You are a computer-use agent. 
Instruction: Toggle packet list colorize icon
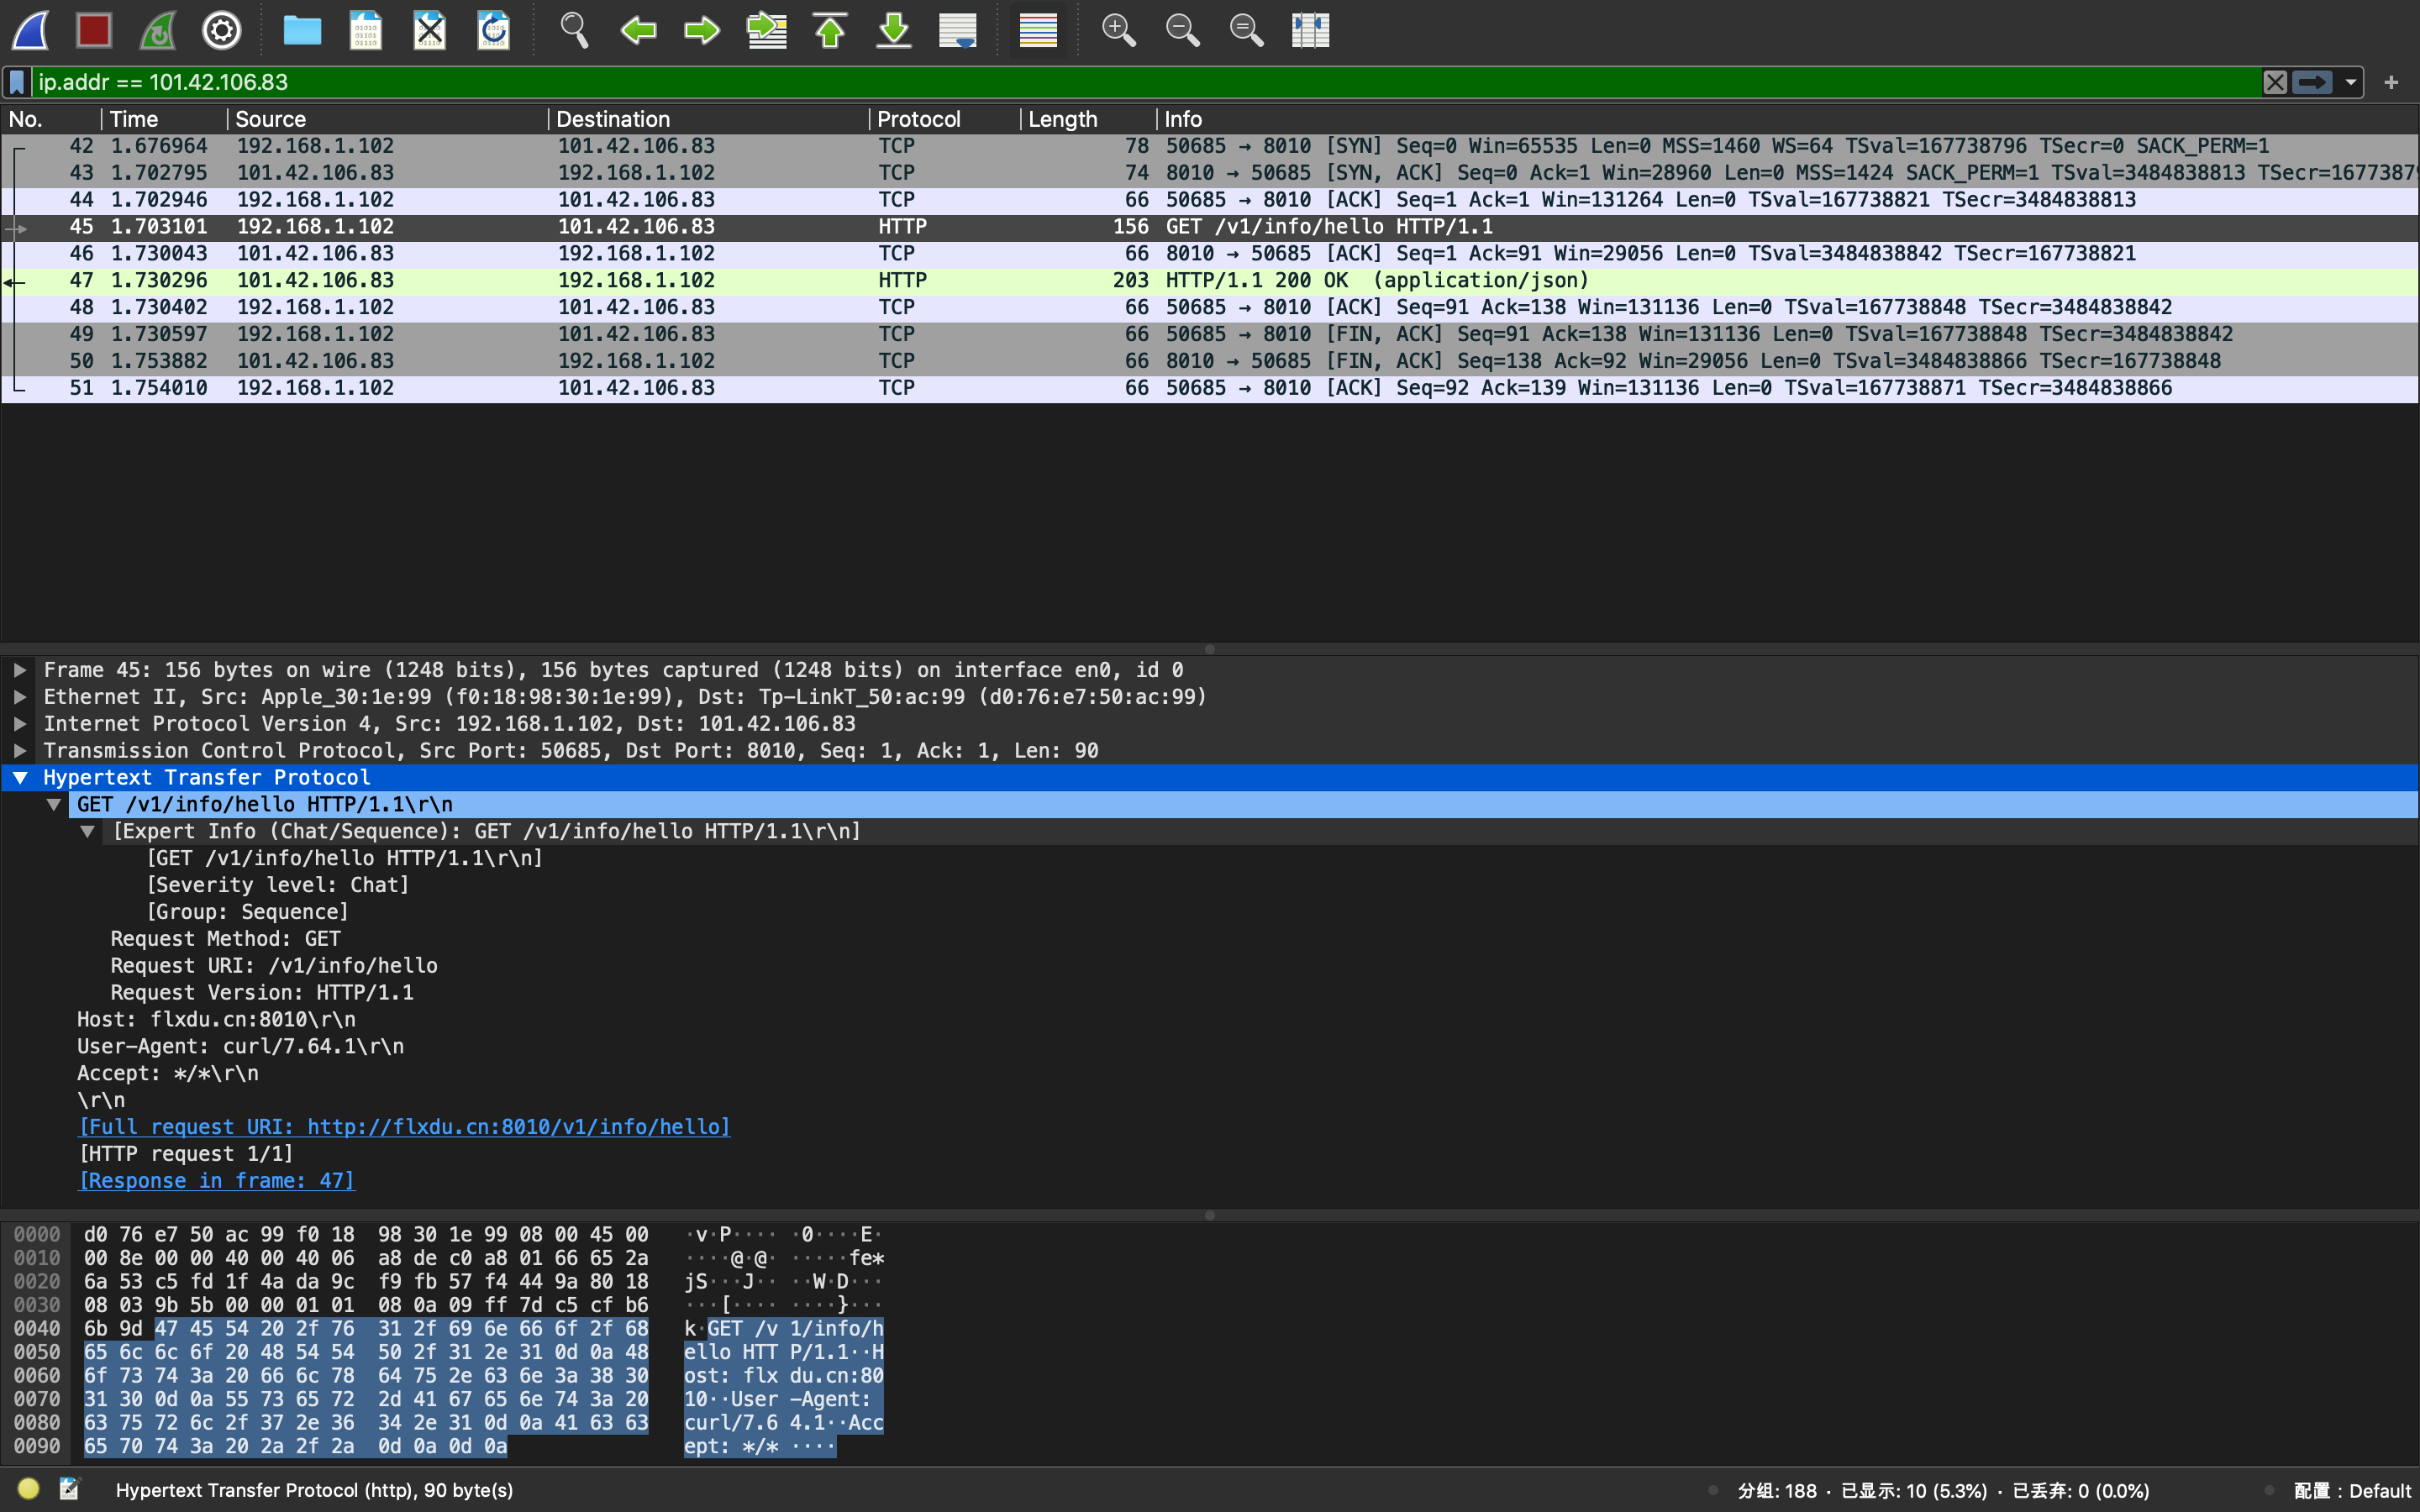click(1038, 30)
